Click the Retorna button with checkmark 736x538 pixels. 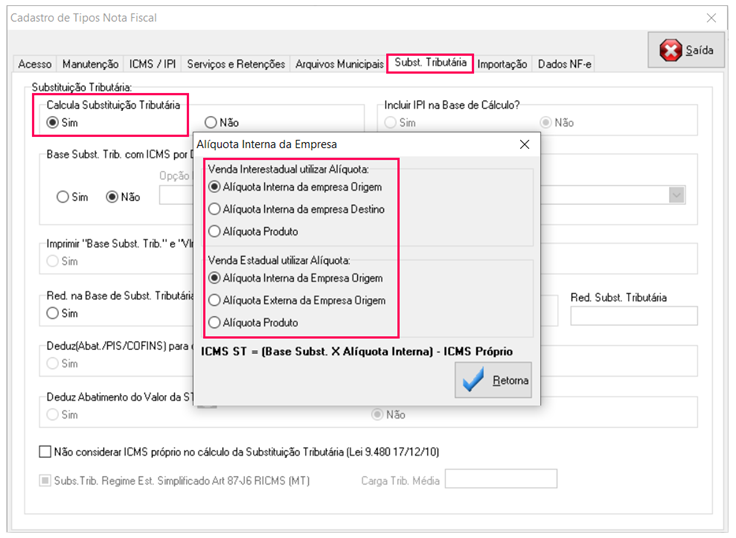tap(494, 380)
